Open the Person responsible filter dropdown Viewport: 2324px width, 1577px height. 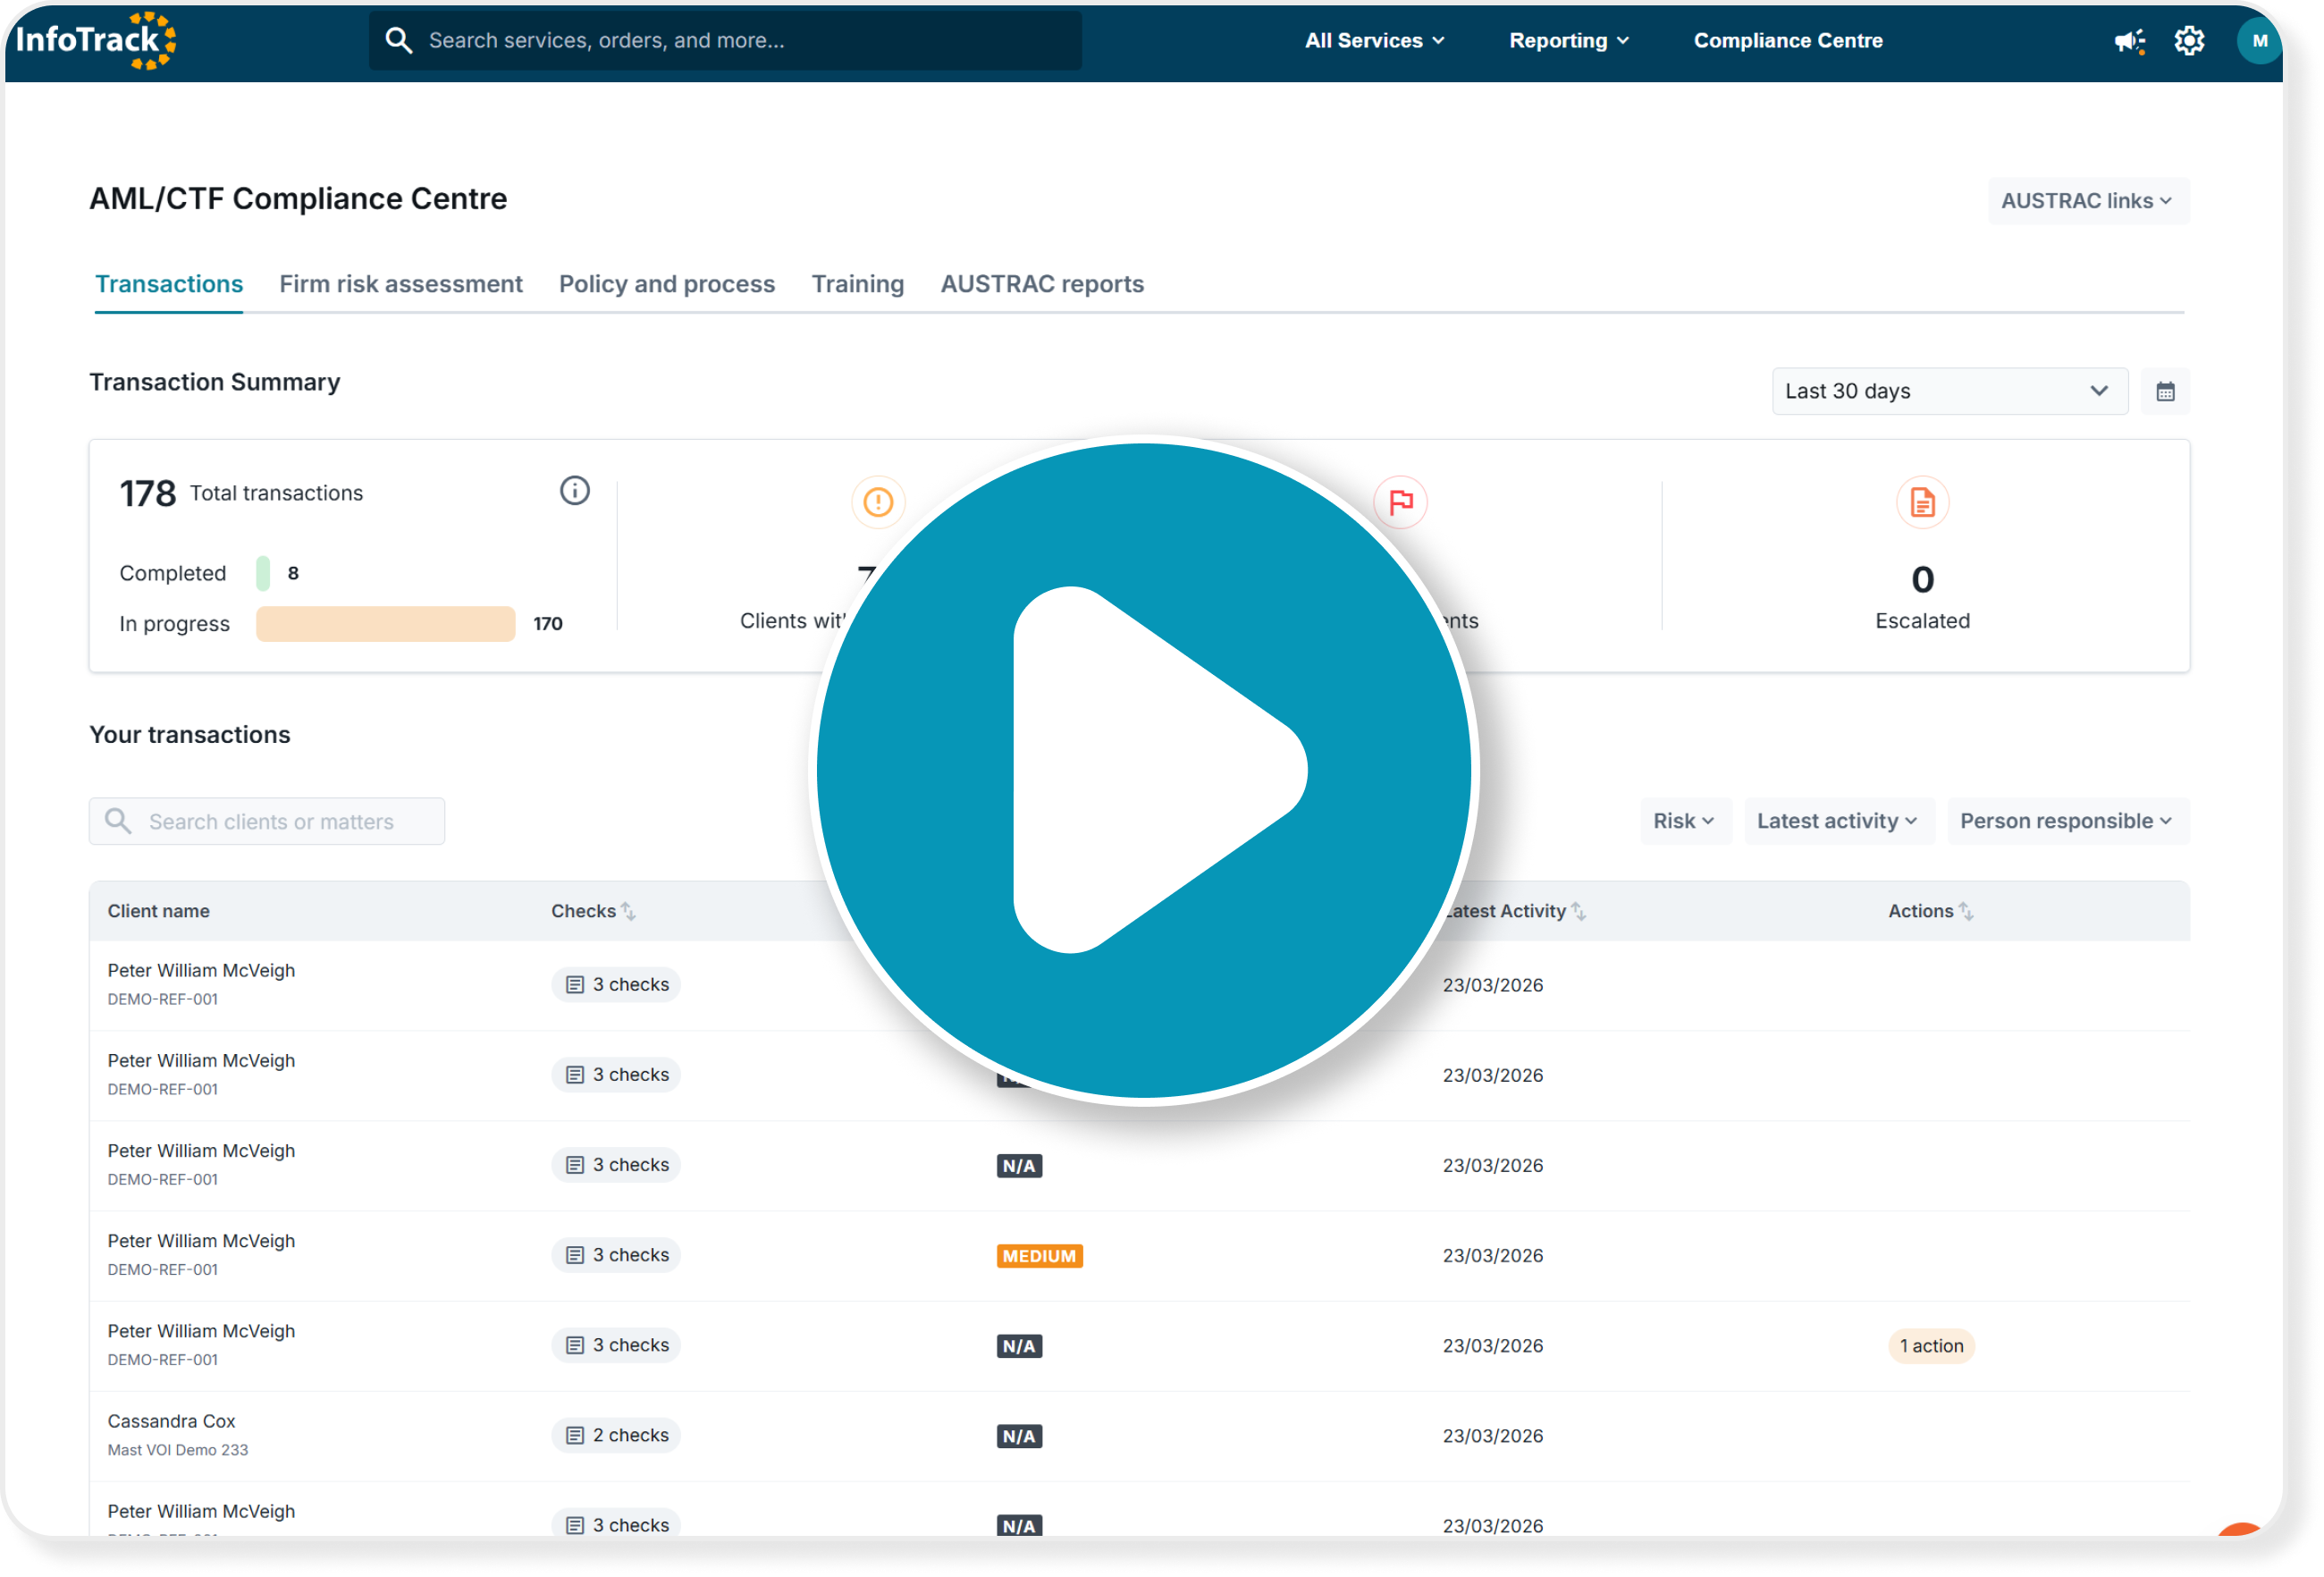click(x=2066, y=821)
